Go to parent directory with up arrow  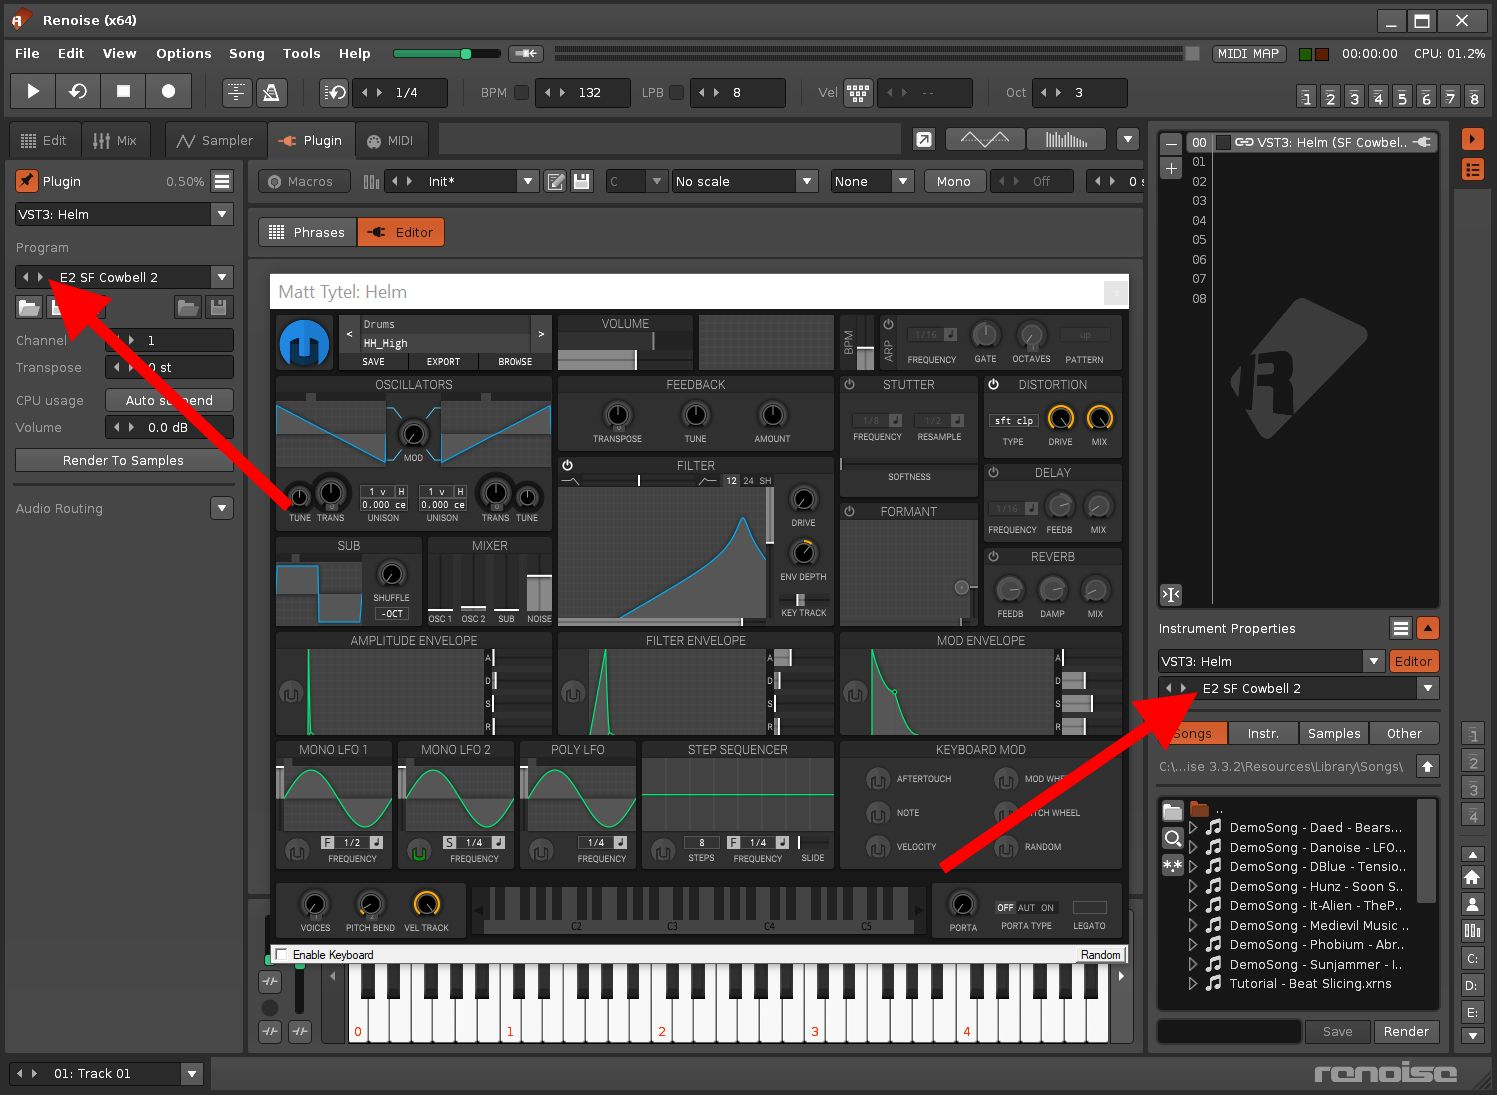(x=1428, y=766)
